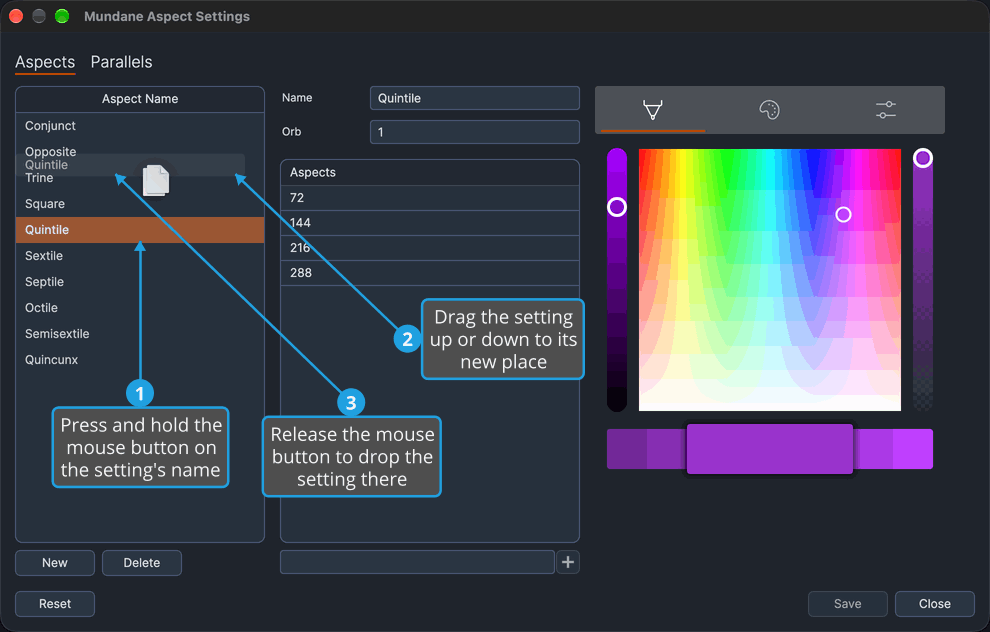Select Sextile in the aspect list
Screen dimensions: 990x632
tap(140, 256)
